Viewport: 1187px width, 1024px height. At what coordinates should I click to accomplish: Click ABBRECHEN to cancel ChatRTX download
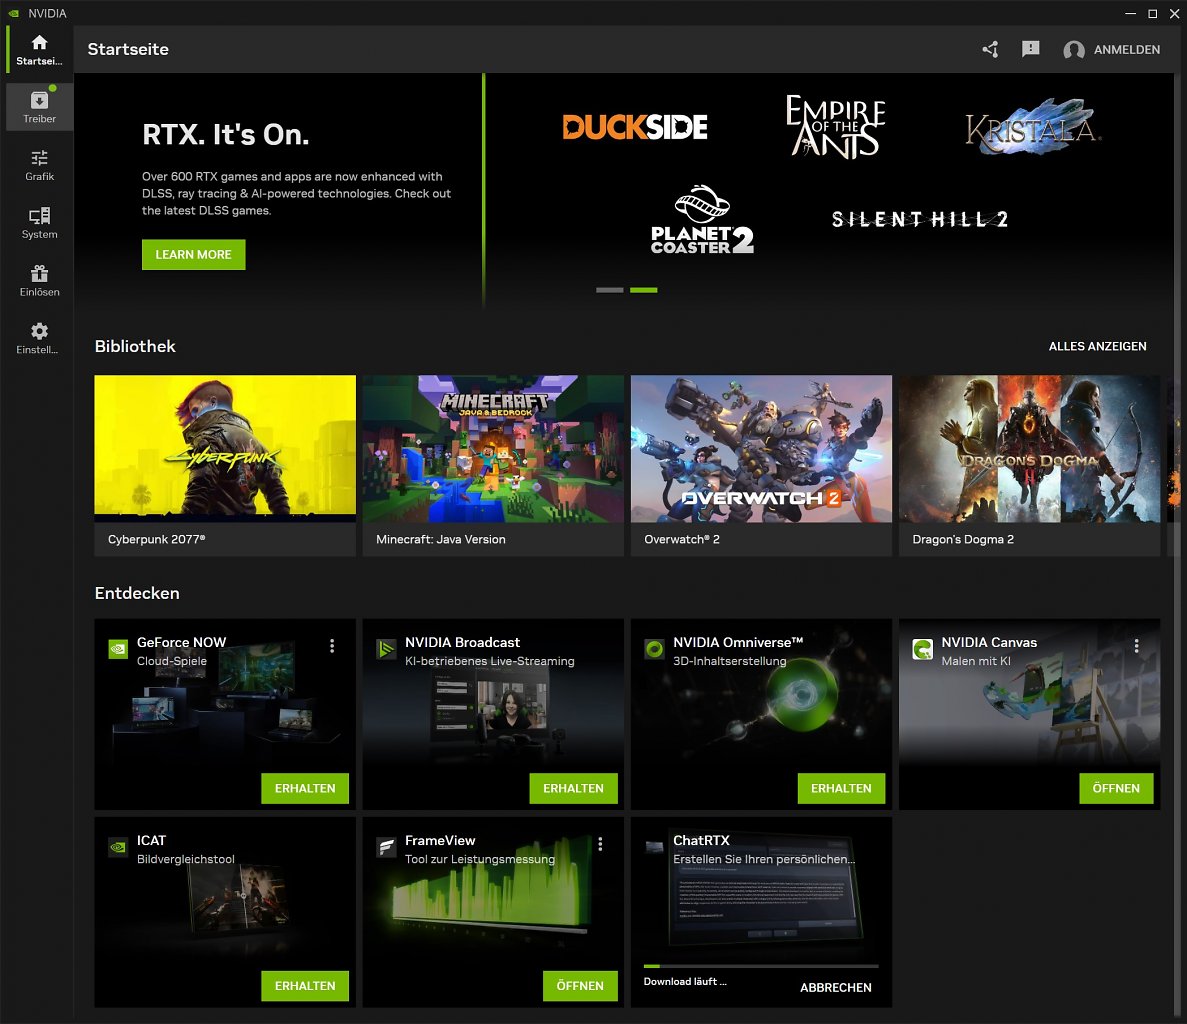point(836,987)
